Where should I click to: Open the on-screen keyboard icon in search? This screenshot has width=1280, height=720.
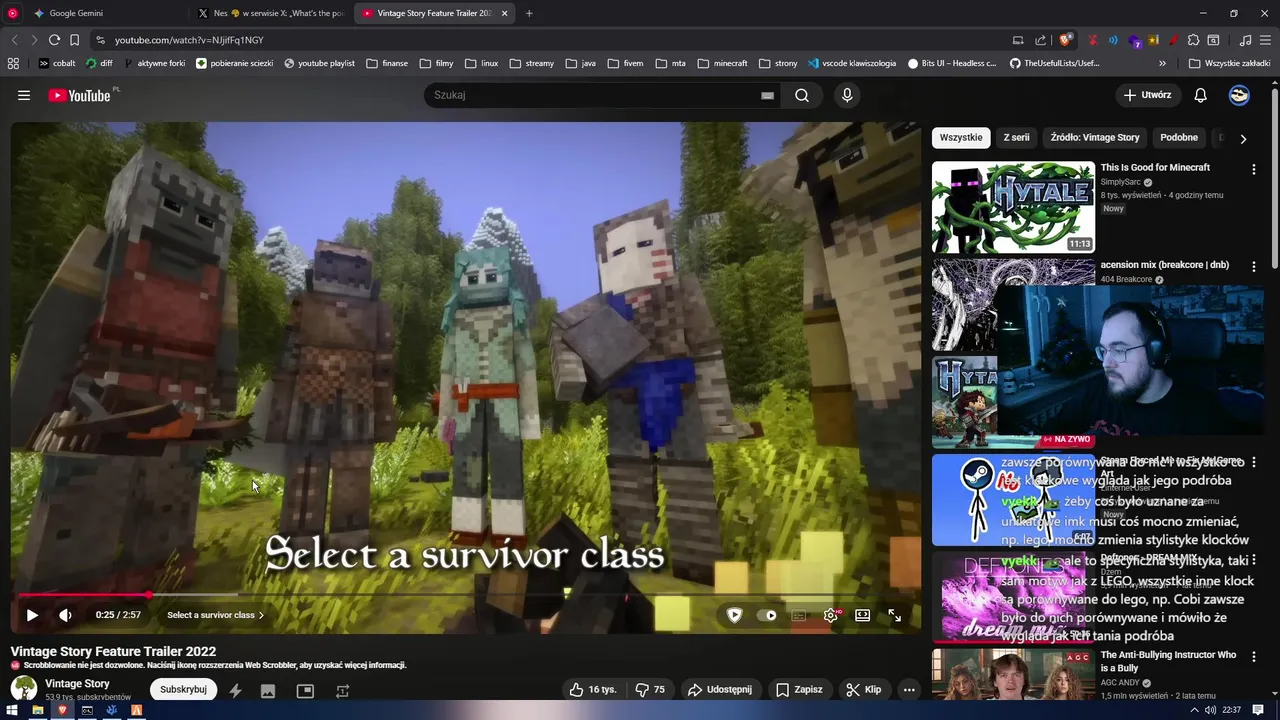coord(767,95)
